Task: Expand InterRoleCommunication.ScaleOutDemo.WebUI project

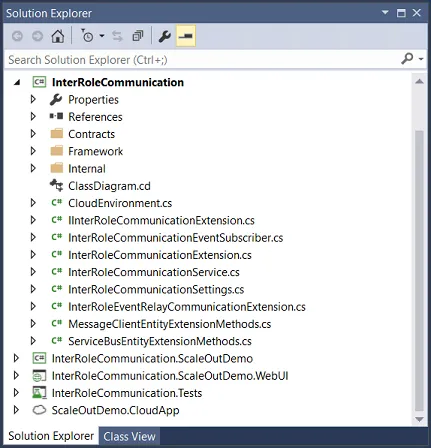Action: point(16,376)
